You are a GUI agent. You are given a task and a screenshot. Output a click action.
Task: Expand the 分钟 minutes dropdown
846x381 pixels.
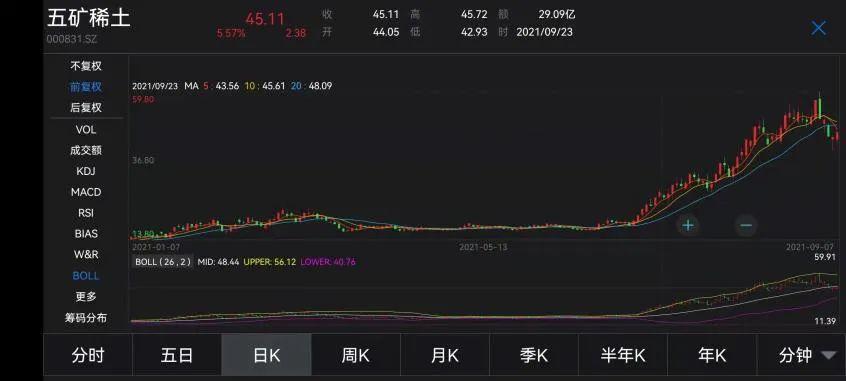click(802, 355)
